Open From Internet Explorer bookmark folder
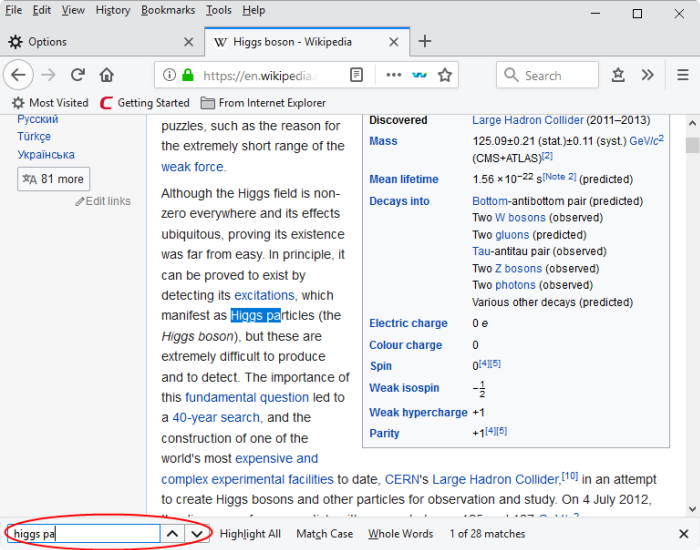The width and height of the screenshot is (700, 550). click(x=263, y=103)
